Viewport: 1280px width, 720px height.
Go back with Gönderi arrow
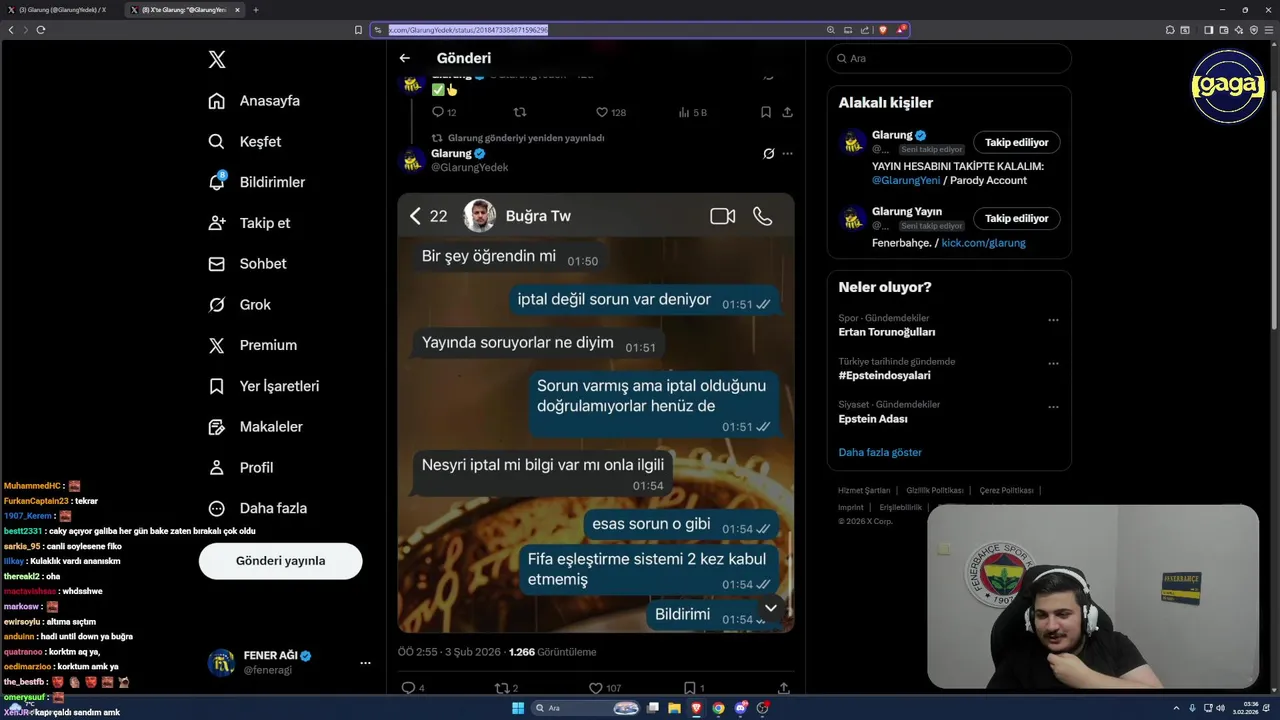tap(405, 58)
